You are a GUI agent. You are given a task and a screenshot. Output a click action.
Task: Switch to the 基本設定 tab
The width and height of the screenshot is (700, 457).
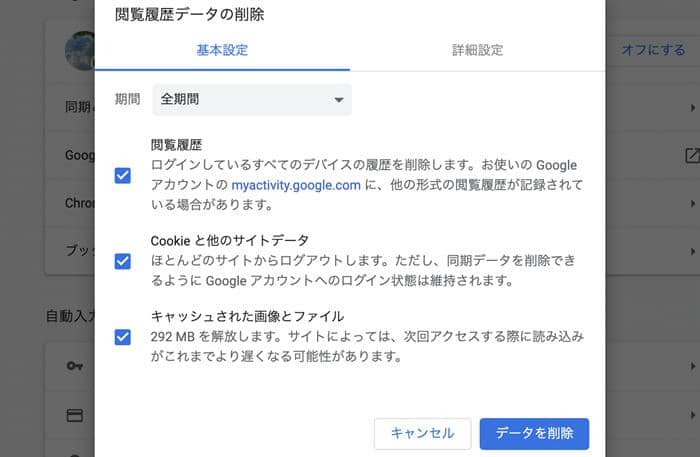222,50
